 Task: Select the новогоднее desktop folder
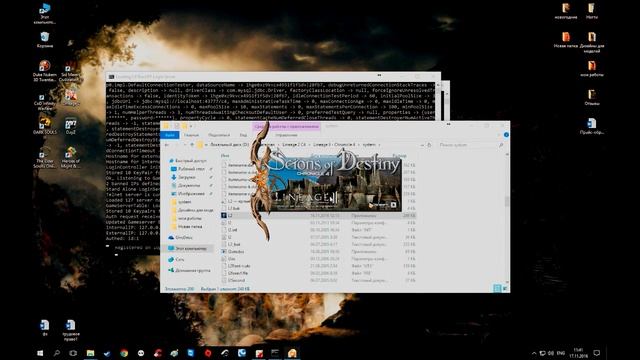point(566,11)
